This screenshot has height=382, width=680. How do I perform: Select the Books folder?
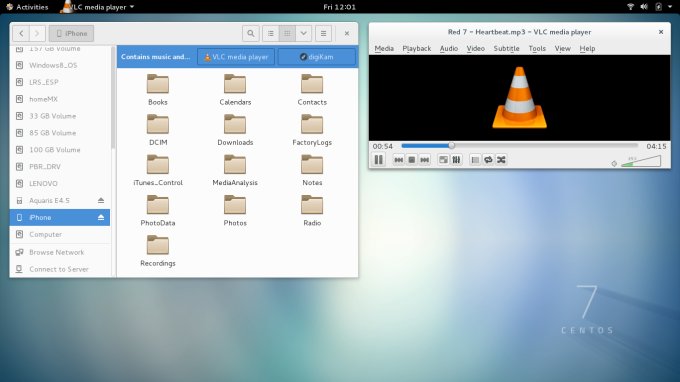(158, 89)
